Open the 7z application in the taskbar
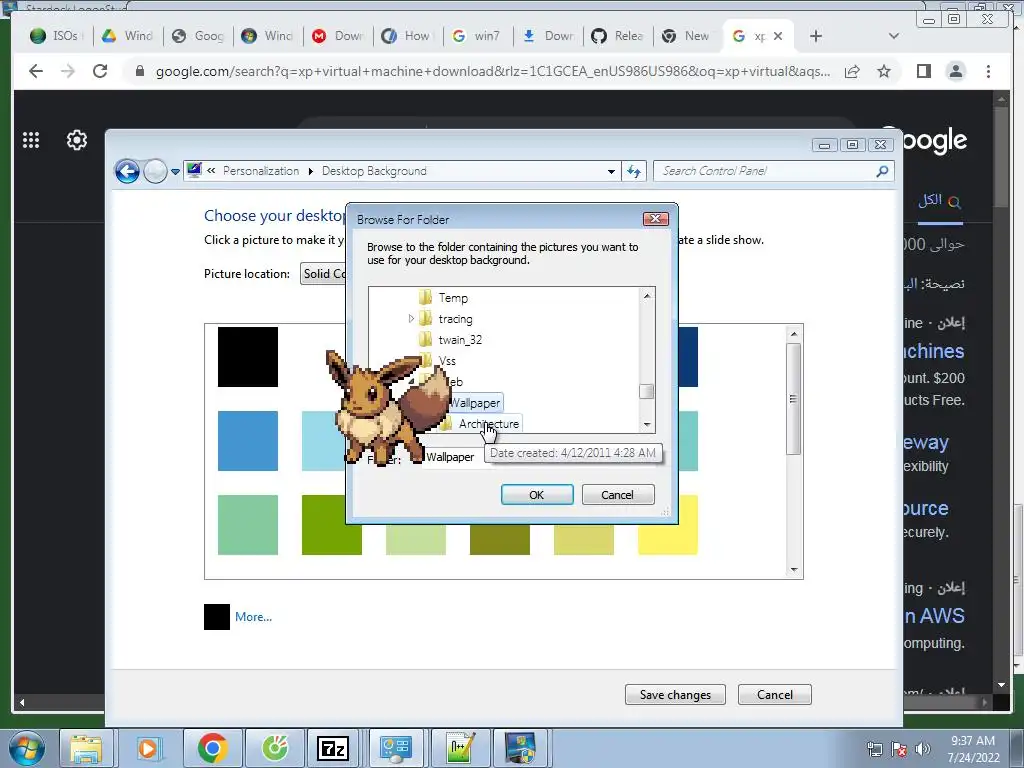 (333, 748)
